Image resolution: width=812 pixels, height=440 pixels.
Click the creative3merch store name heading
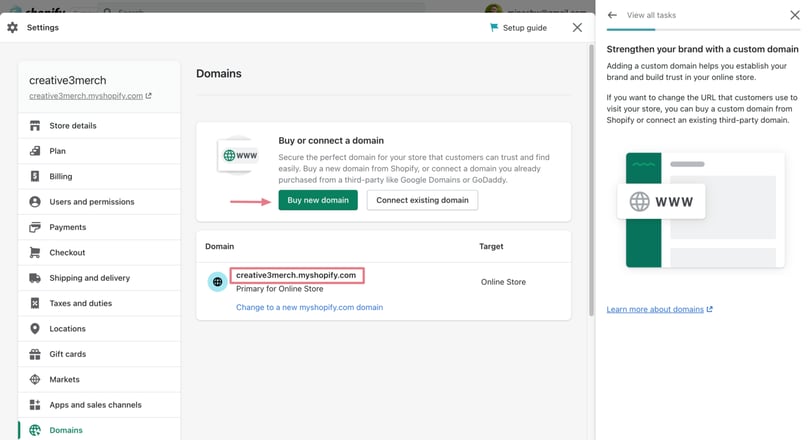coord(67,80)
